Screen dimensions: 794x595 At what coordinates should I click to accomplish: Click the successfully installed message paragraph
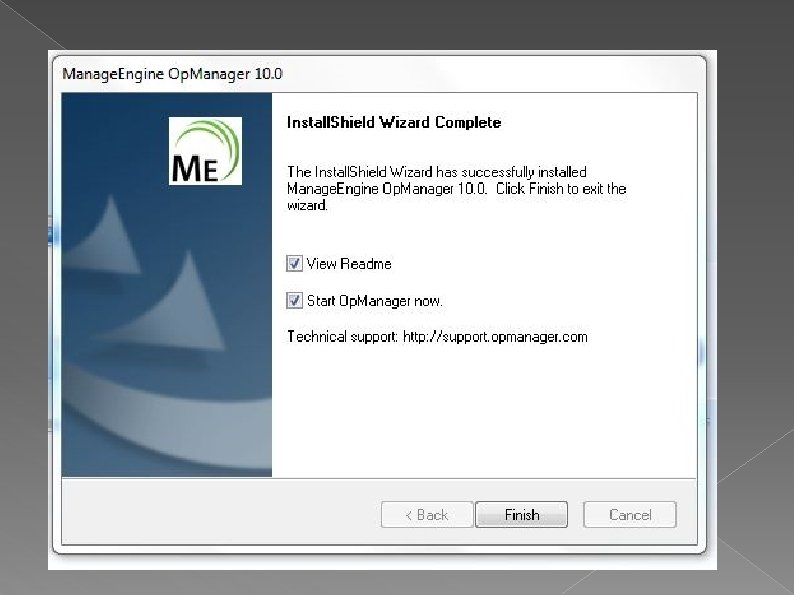457,188
